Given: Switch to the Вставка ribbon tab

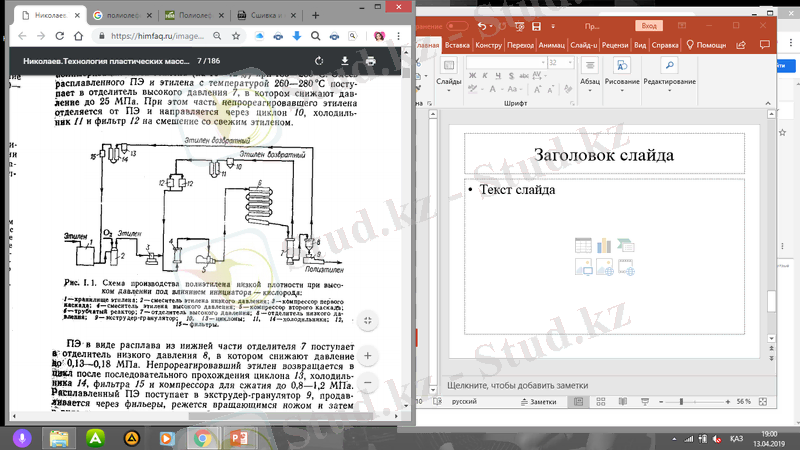Looking at the screenshot, I should click(457, 45).
